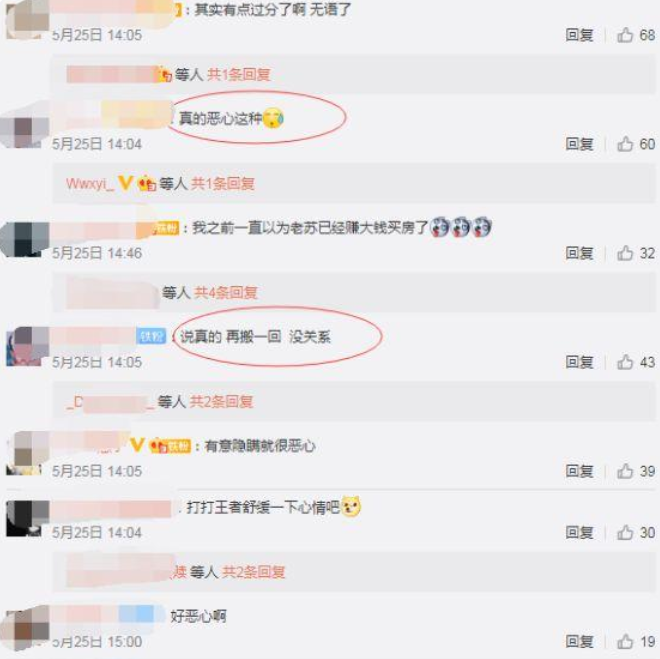Click the blue 铁粉 badge
This screenshot has width=660, height=659.
(151, 336)
